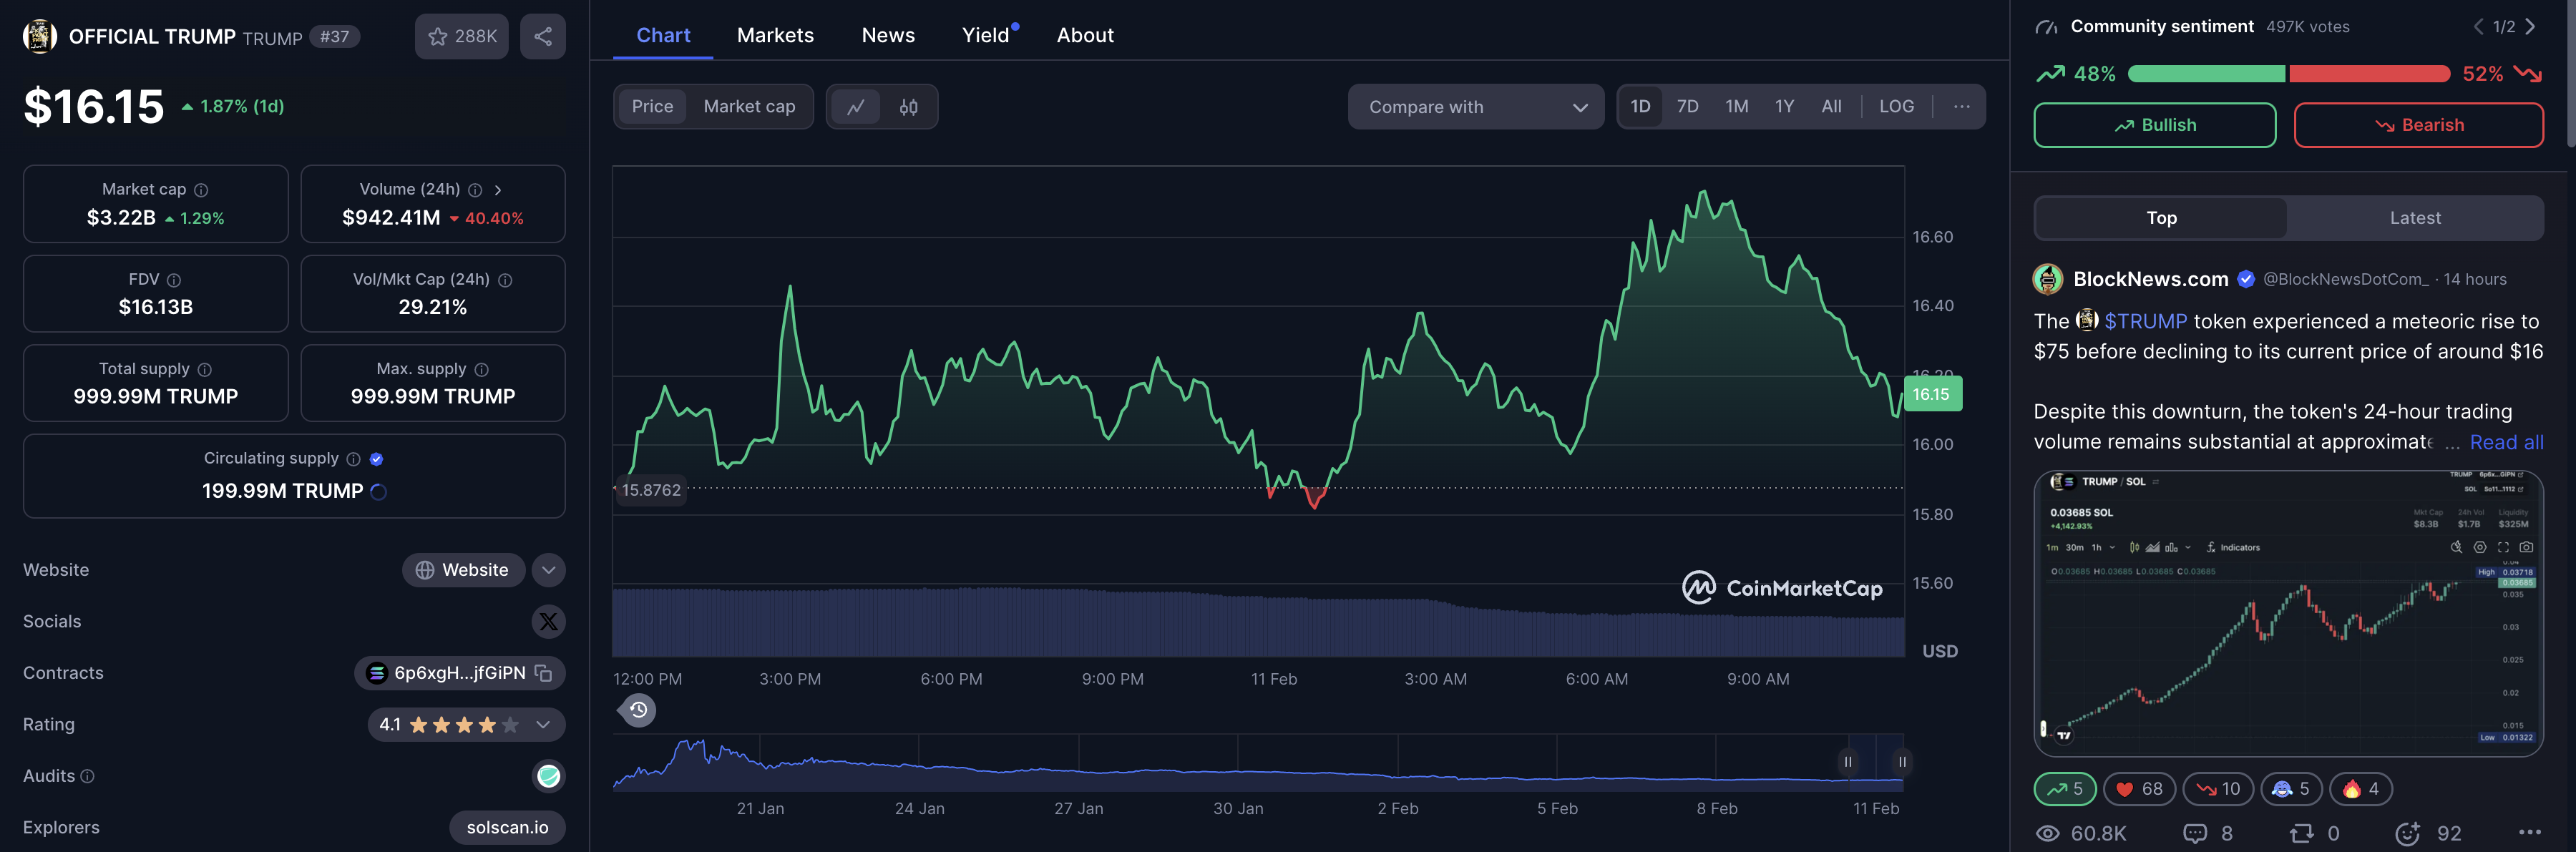The width and height of the screenshot is (2576, 852).
Task: Click Read all on the post
Action: coord(2506,442)
